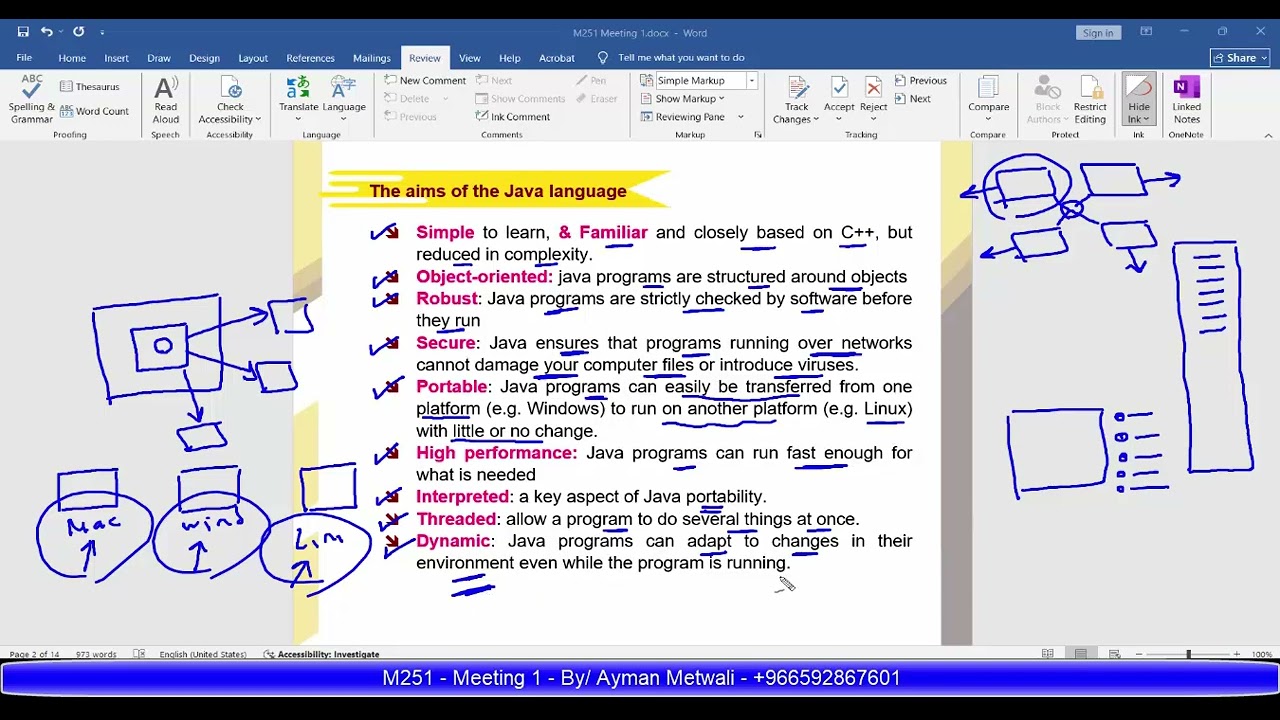
Task: Redo the last action
Action: (78, 32)
